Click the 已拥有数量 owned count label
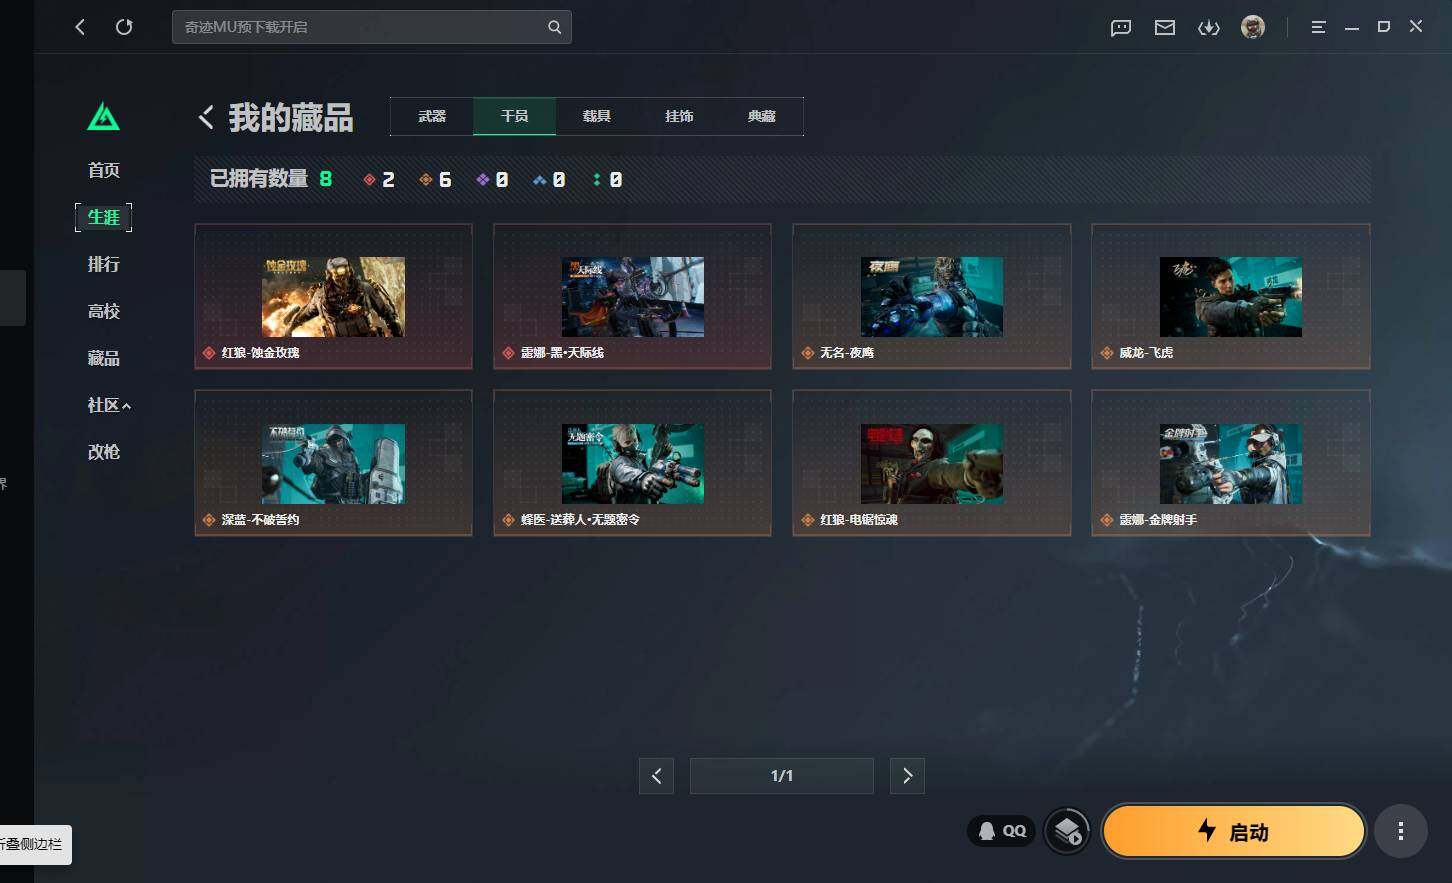 click(258, 179)
